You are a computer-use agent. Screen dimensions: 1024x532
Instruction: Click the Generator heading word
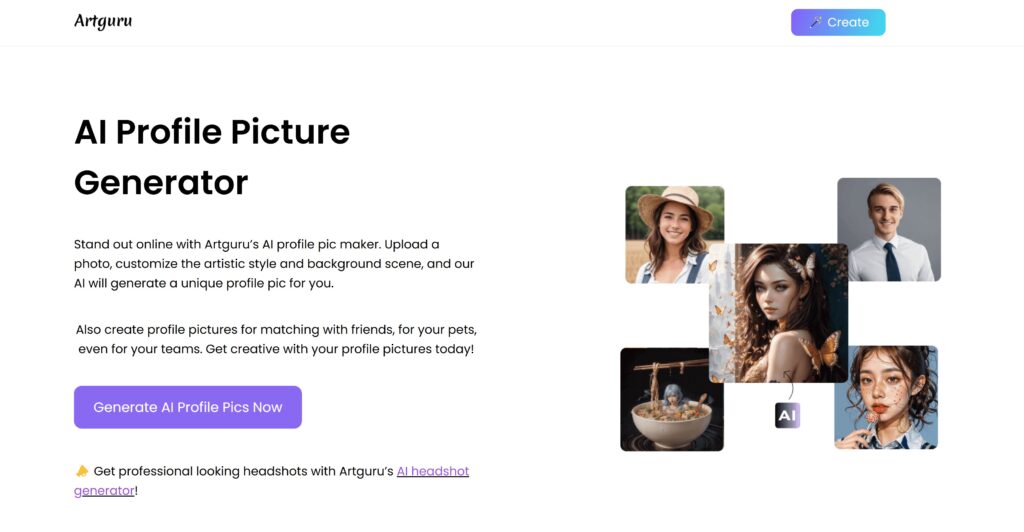point(161,183)
